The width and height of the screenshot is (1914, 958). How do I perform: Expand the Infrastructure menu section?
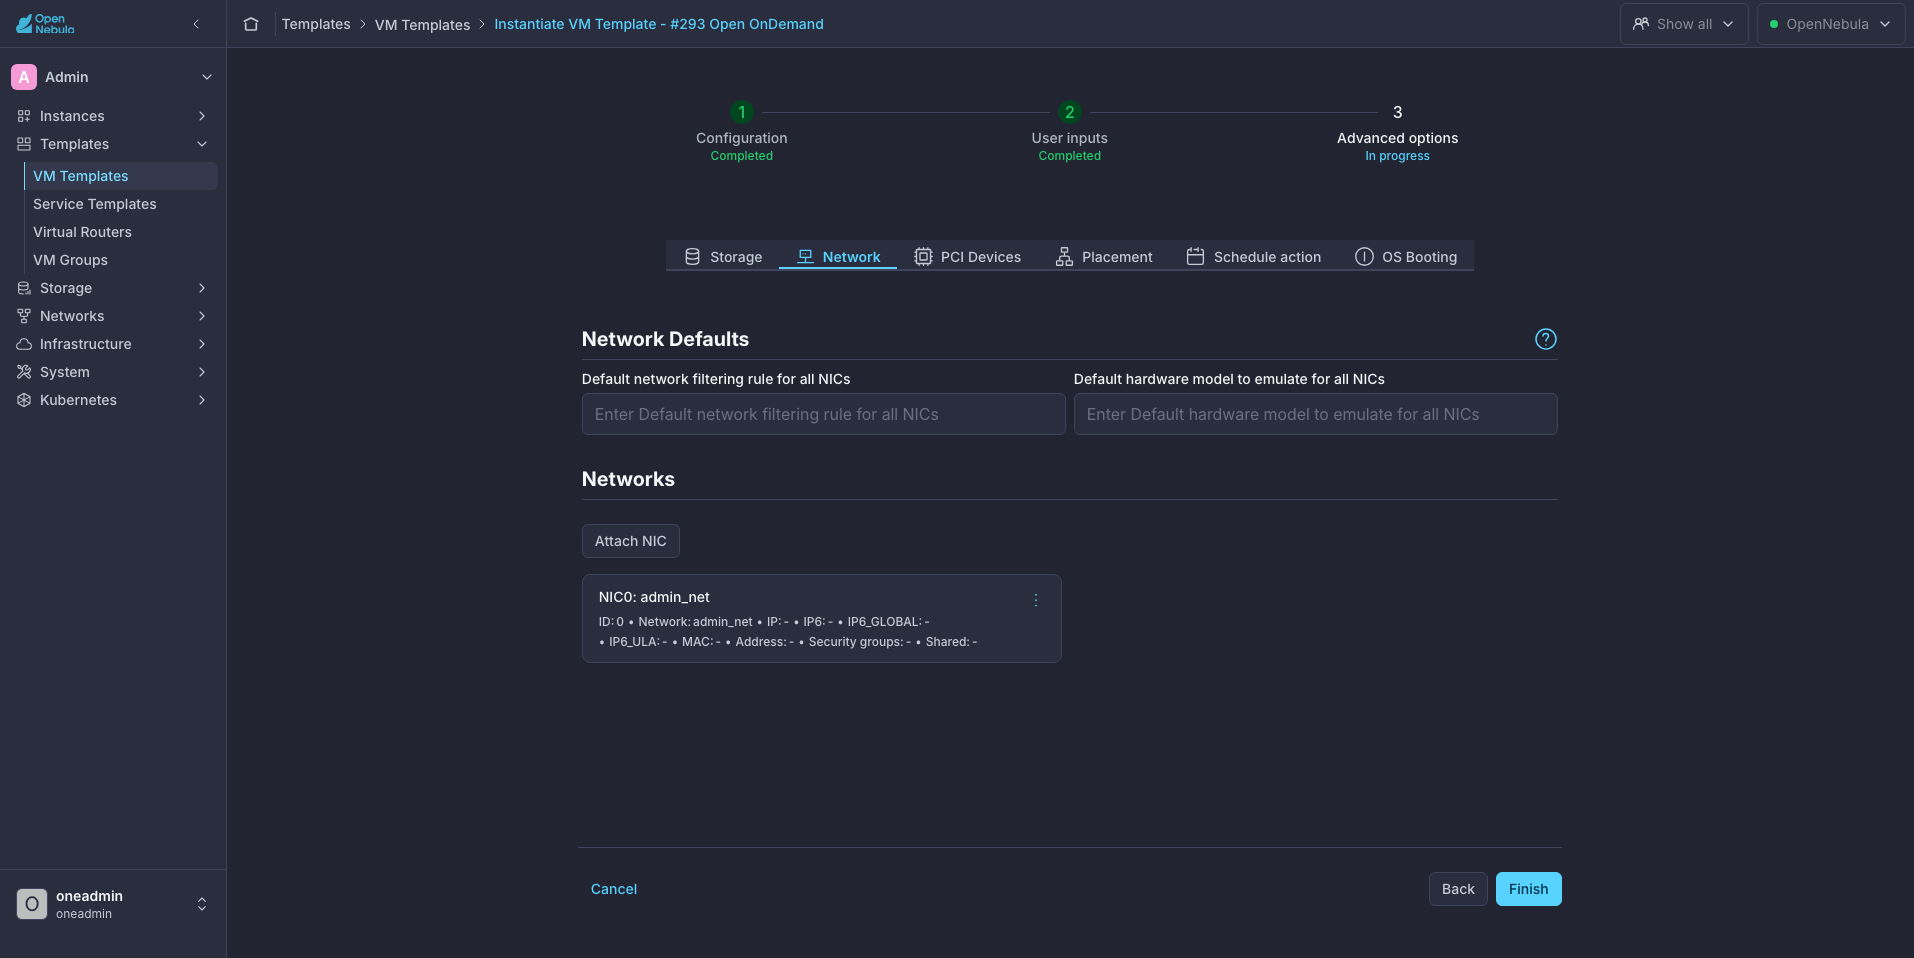click(112, 344)
